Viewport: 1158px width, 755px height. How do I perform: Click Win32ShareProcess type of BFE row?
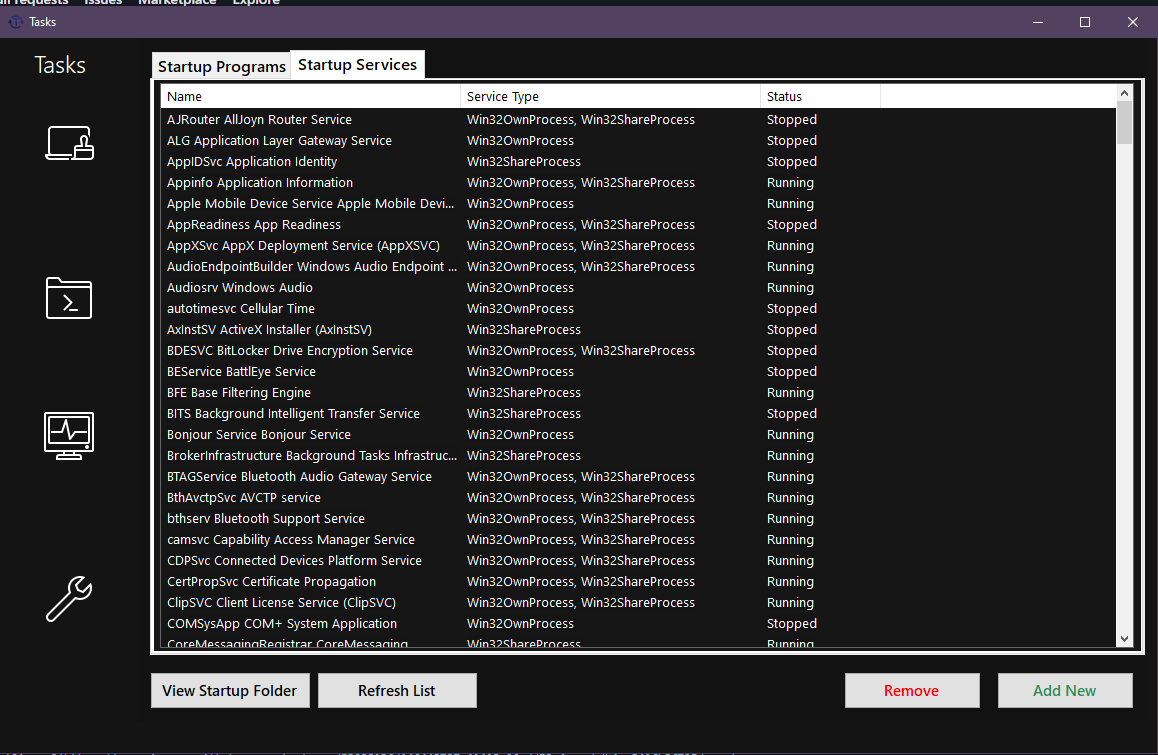click(x=524, y=393)
